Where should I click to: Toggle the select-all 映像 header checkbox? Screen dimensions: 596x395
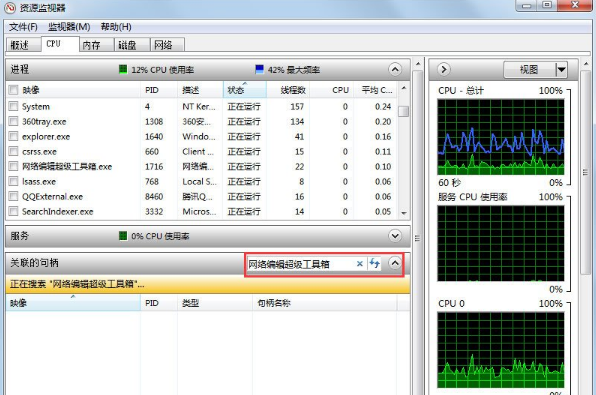click(x=13, y=90)
